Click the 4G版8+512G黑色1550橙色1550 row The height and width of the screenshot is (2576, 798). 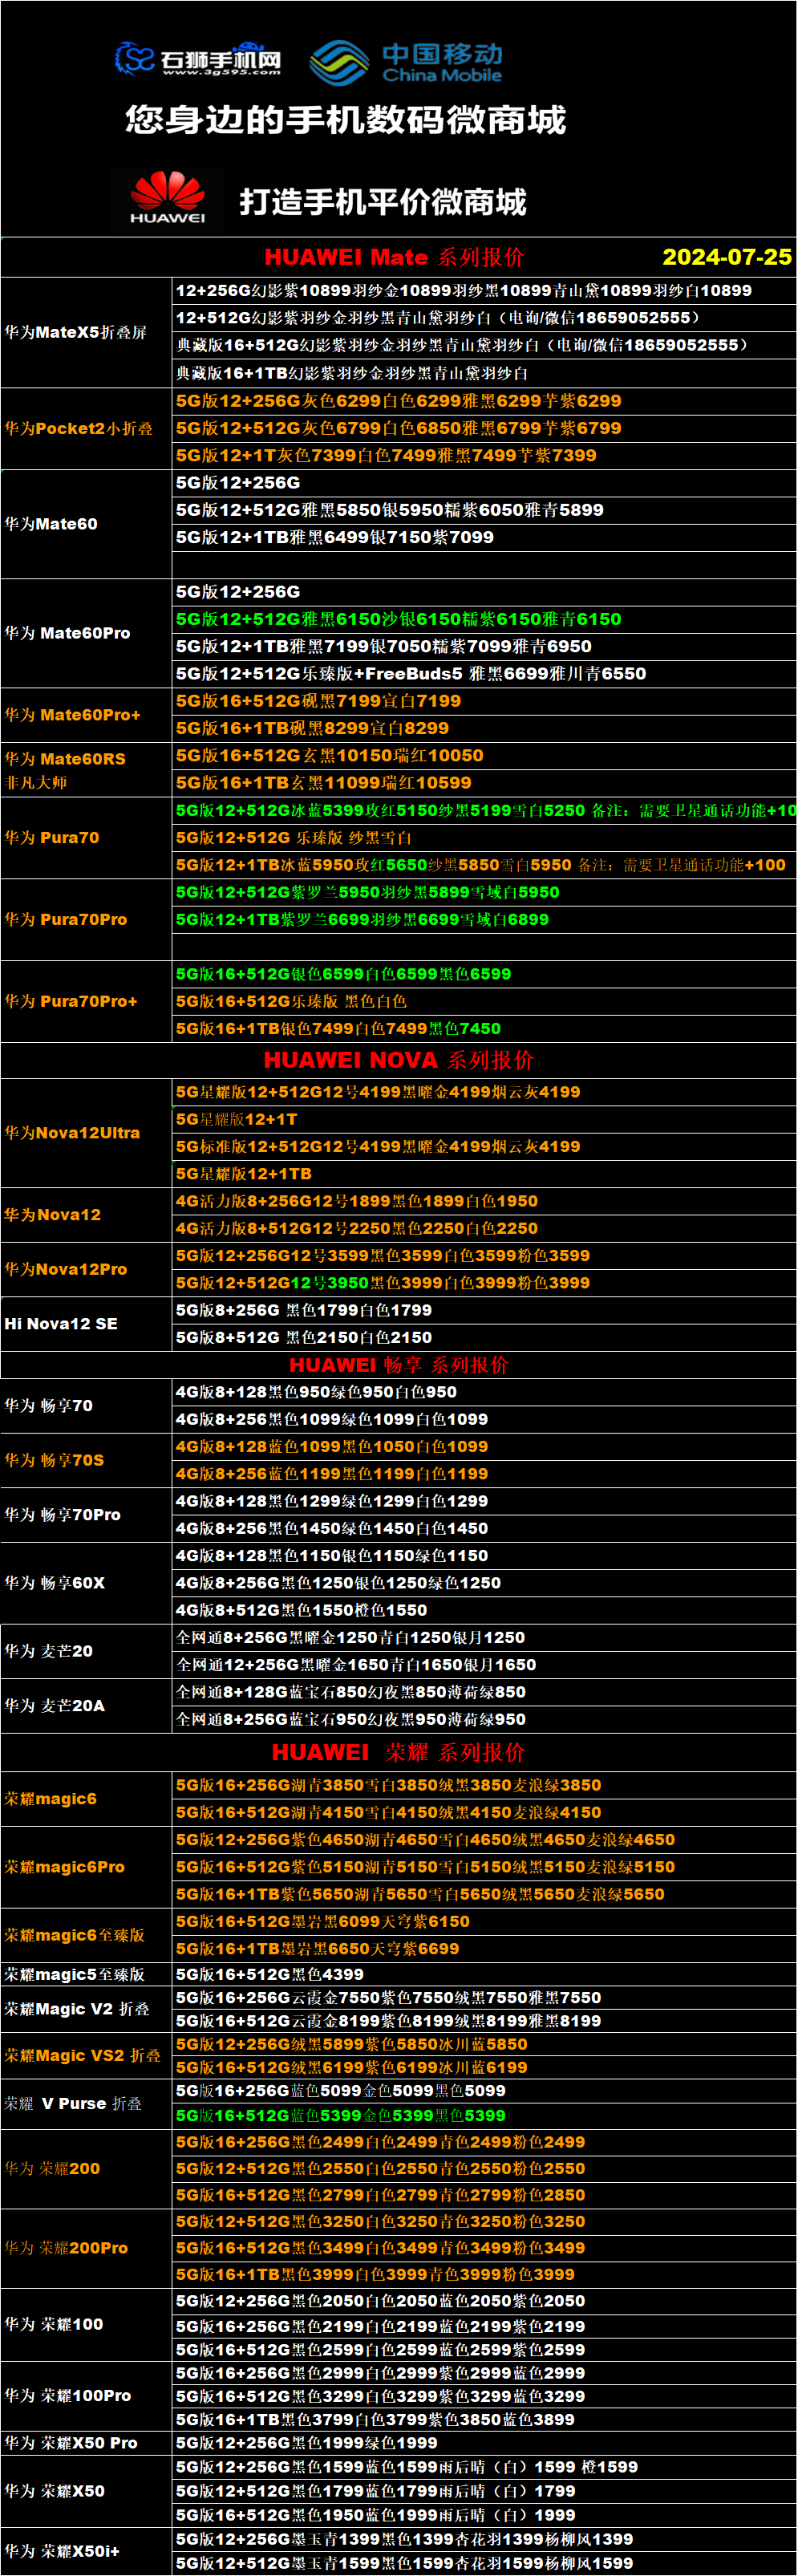485,1610
